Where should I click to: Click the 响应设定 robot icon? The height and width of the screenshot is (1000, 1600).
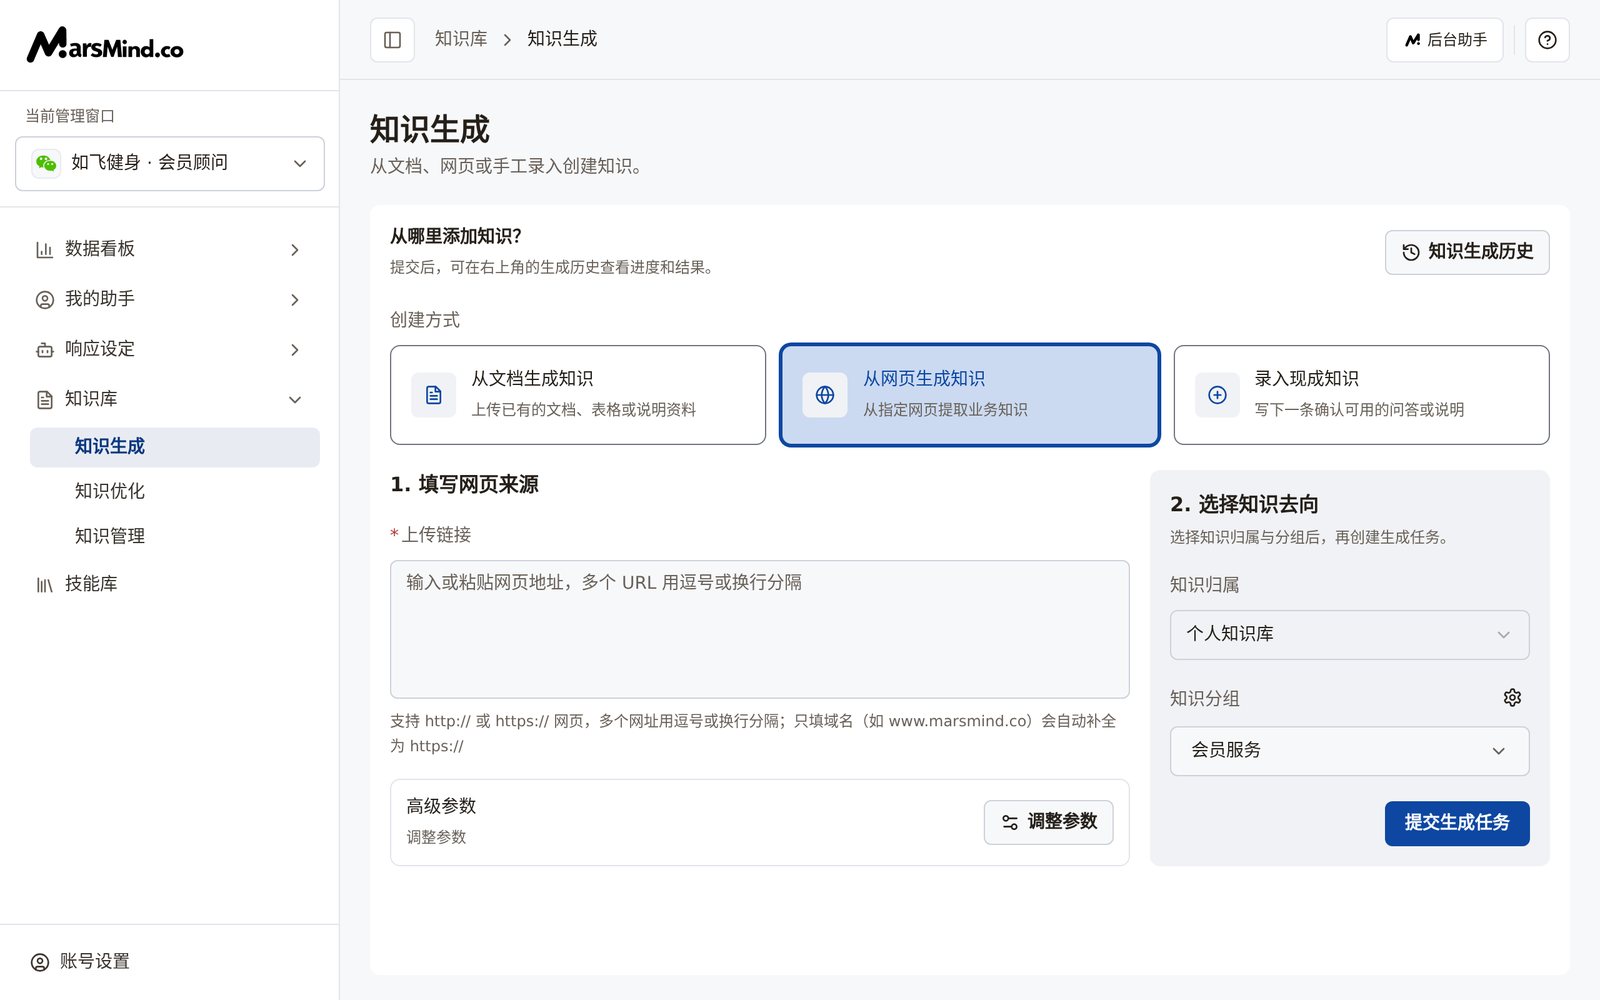tap(44, 349)
